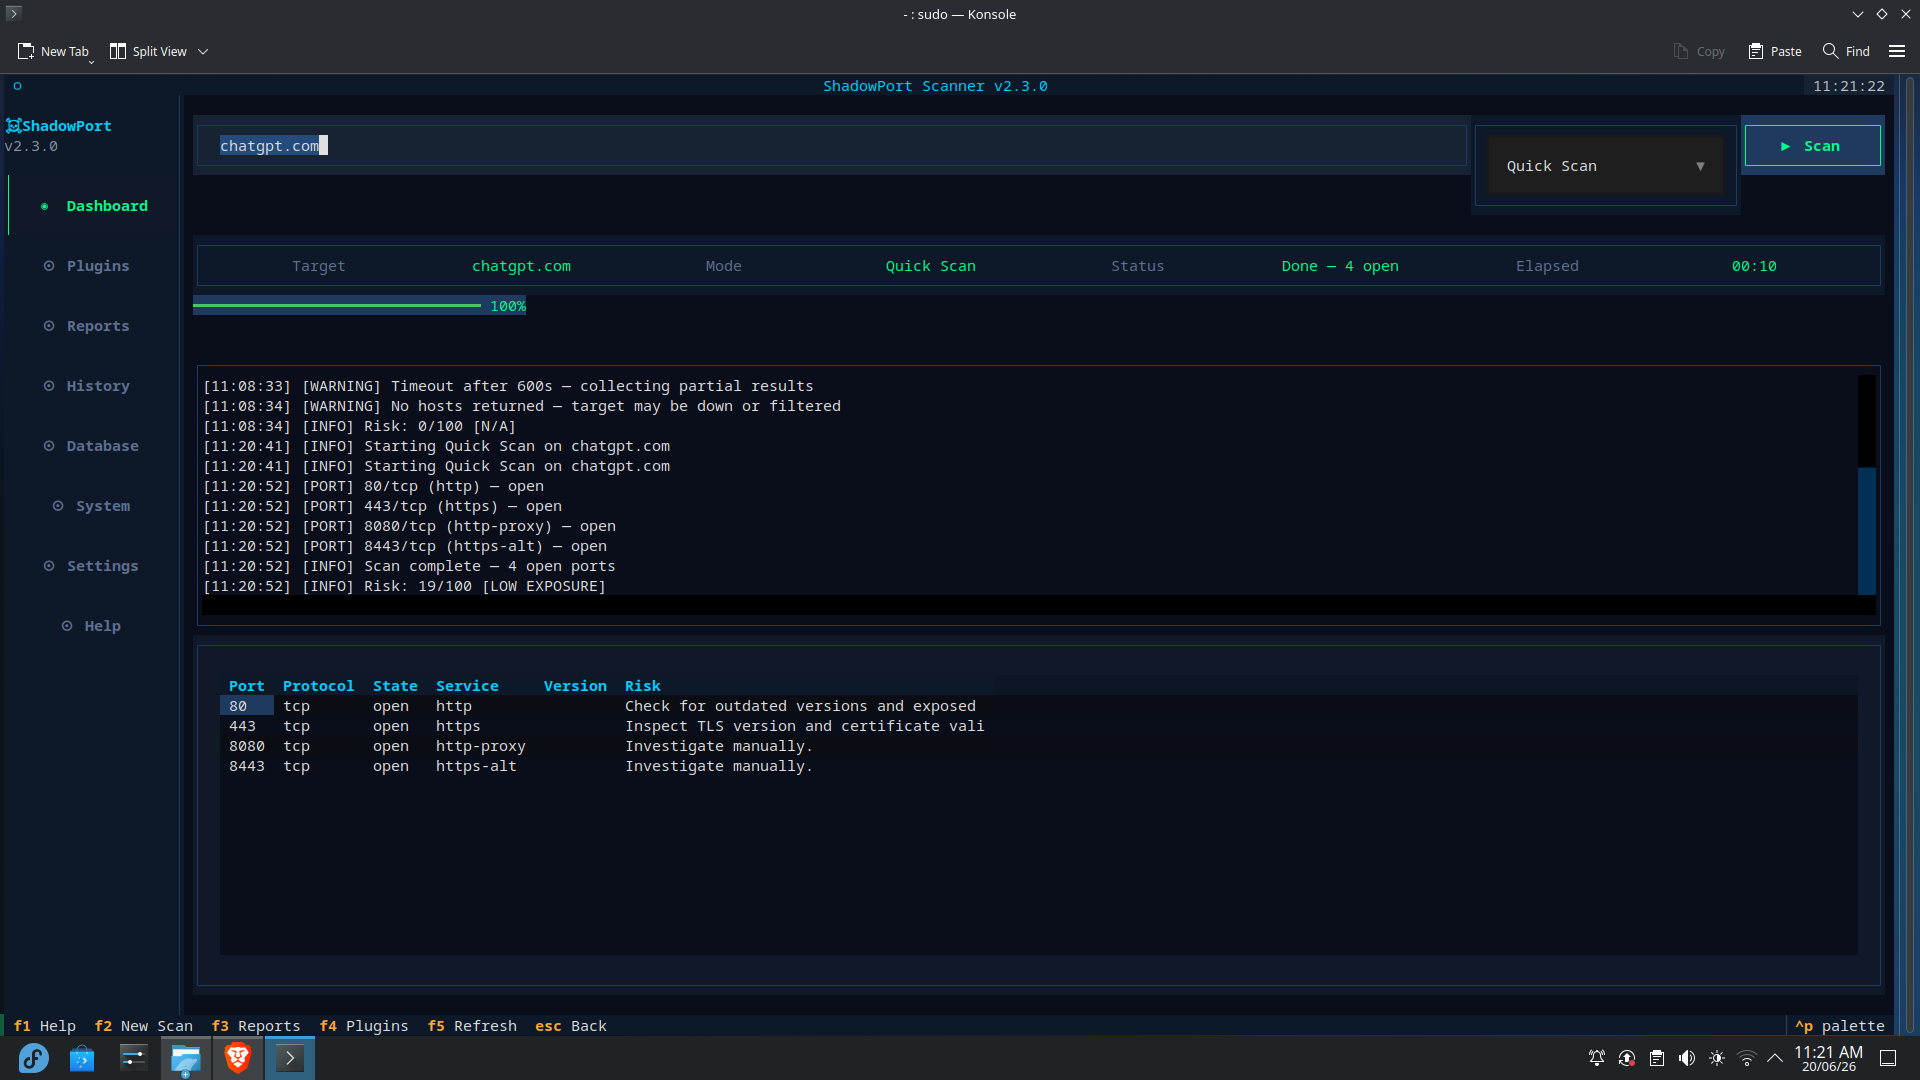The width and height of the screenshot is (1920, 1080).
Task: Click the f1 Help footer shortcut
Action: click(44, 1026)
